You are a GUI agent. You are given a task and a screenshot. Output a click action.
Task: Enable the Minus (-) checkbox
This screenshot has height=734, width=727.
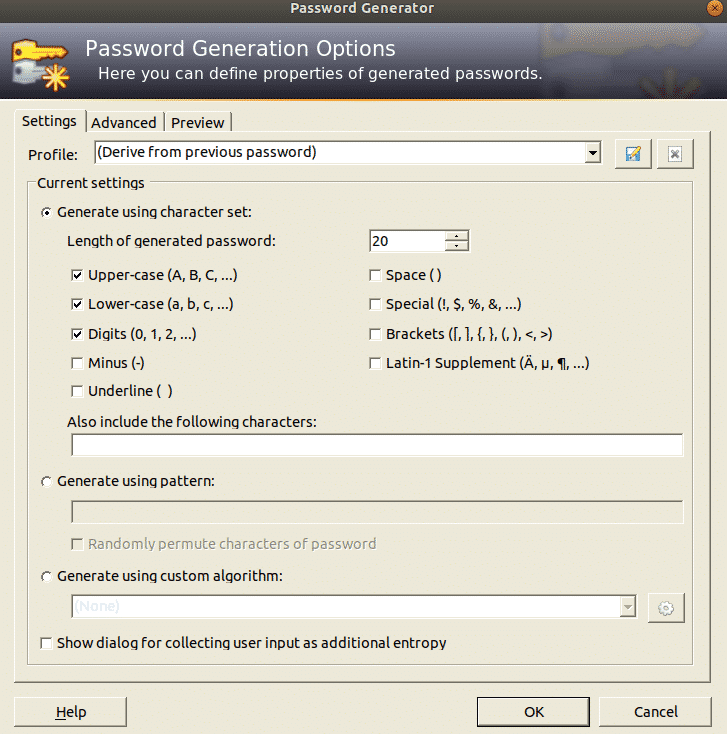click(78, 363)
